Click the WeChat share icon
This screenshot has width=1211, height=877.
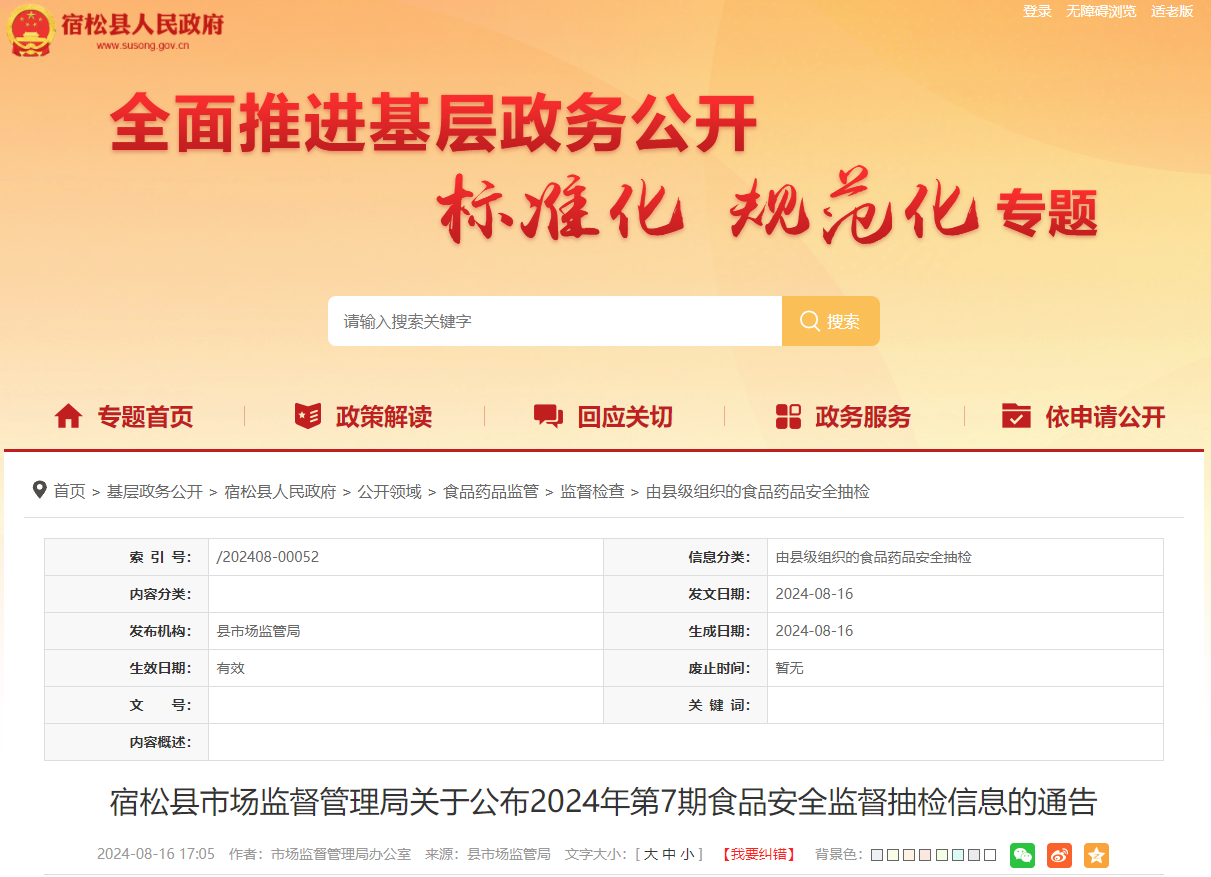[x=1022, y=855]
